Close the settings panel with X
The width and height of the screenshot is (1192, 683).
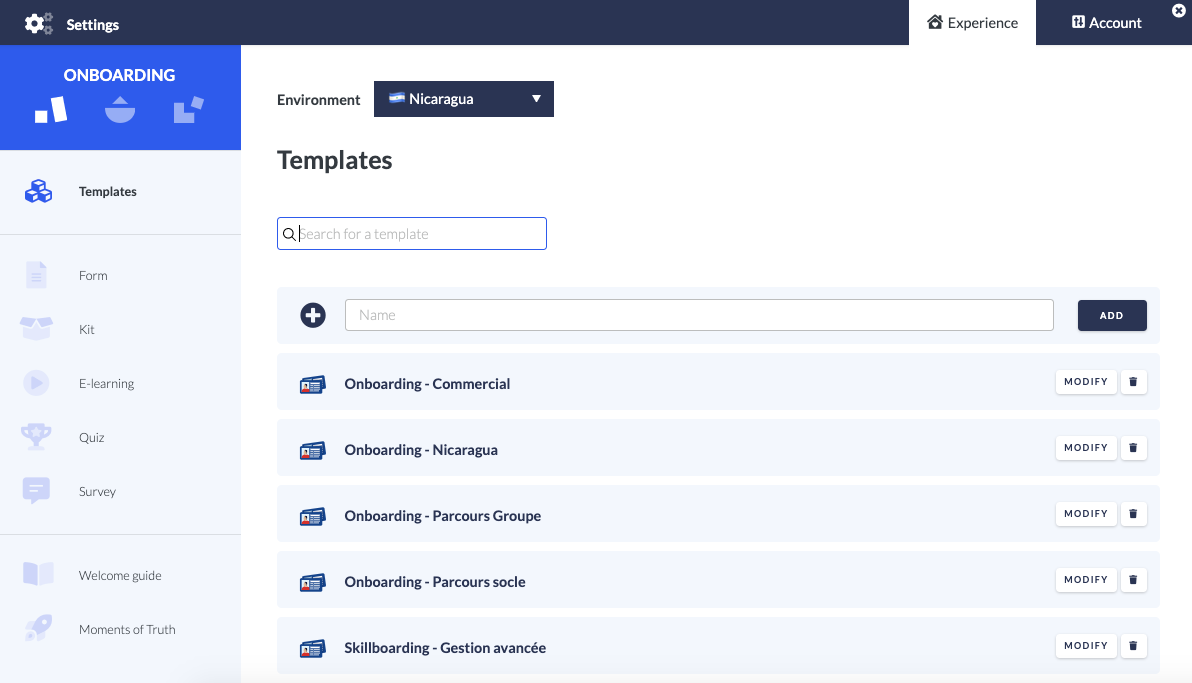[x=1178, y=11]
